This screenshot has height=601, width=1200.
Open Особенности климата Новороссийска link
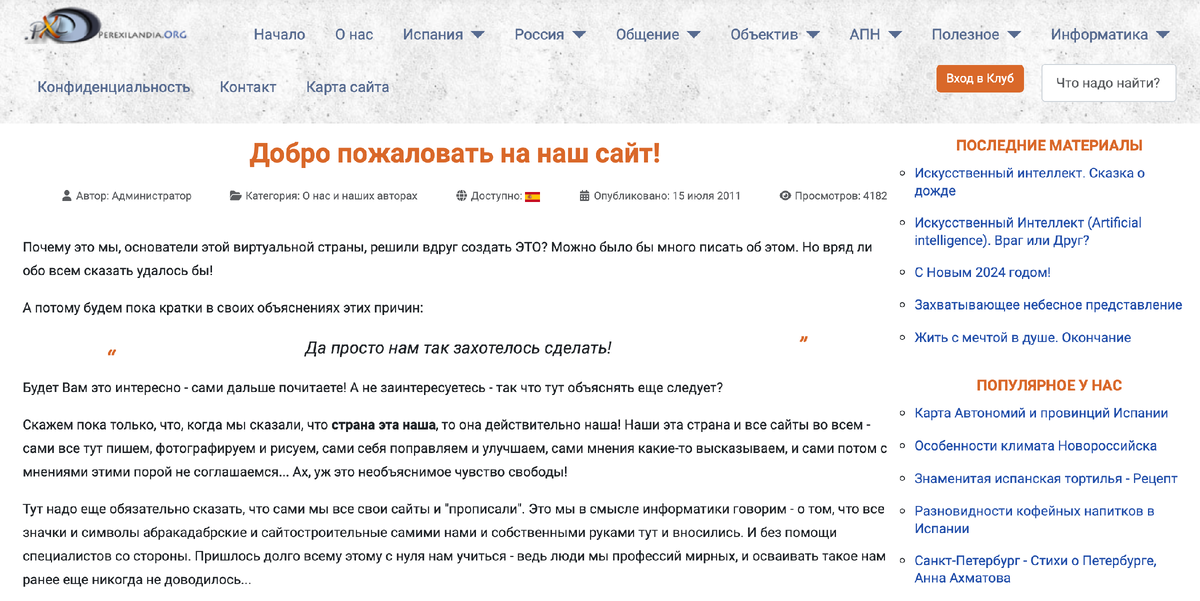point(1035,446)
